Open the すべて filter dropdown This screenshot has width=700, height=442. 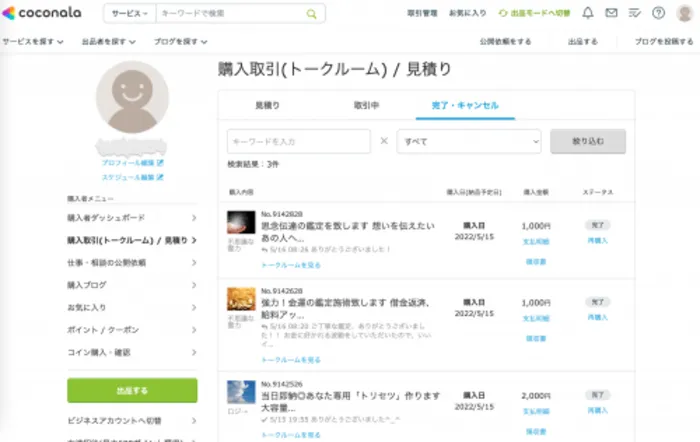pyautogui.click(x=468, y=141)
